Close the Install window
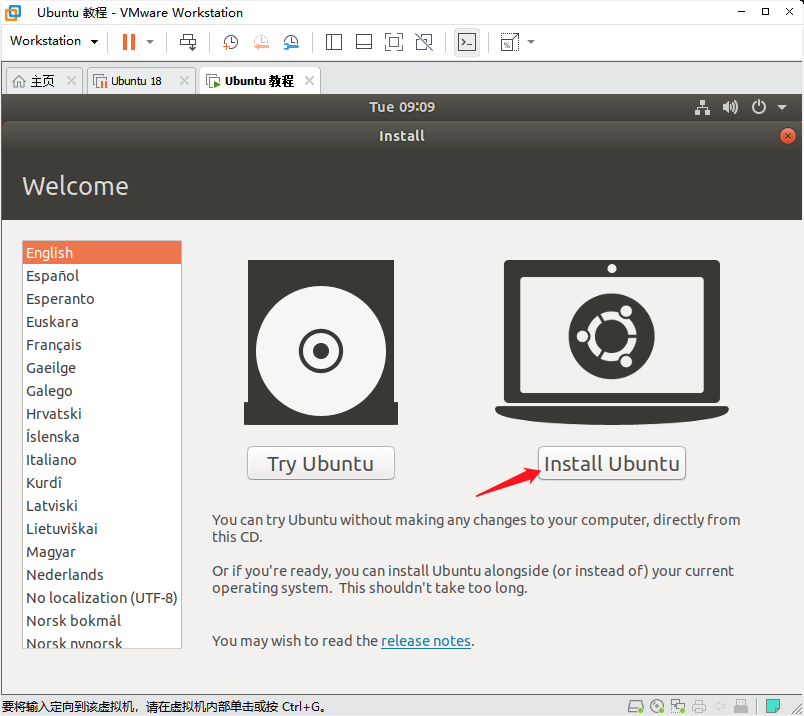804x716 pixels. (x=788, y=136)
